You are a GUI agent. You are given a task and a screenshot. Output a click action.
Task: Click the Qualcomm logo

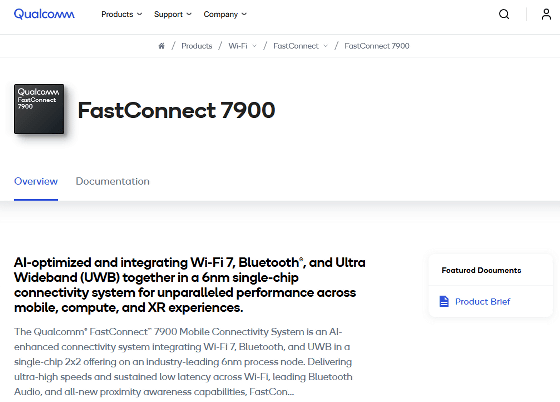pyautogui.click(x=44, y=14)
